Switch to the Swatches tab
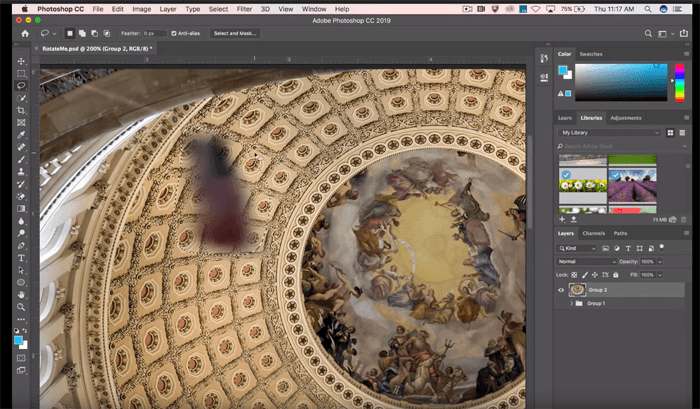 [x=591, y=54]
